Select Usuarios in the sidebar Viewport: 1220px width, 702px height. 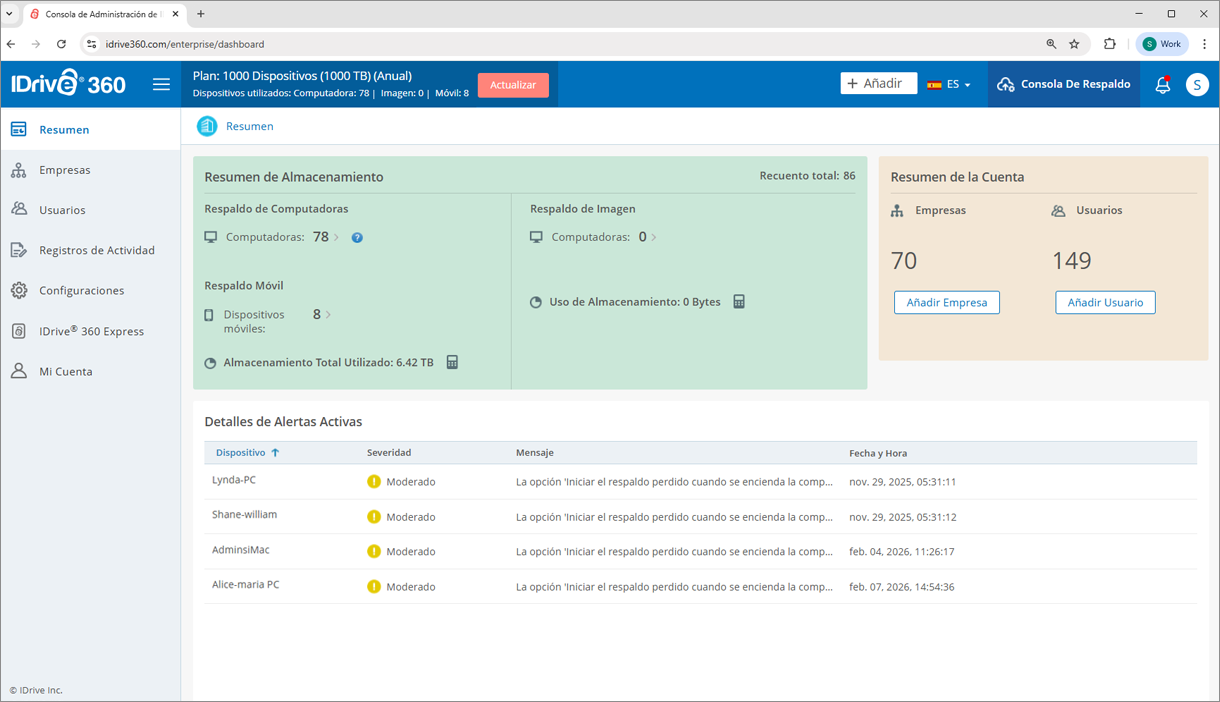pos(64,209)
